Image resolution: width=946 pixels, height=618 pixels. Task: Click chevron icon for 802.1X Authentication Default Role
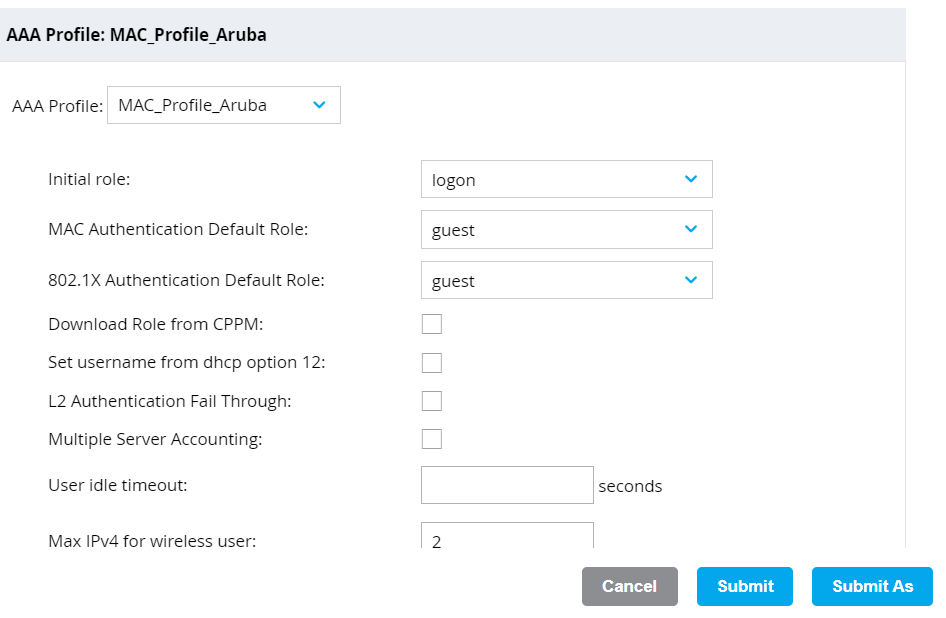tap(691, 279)
